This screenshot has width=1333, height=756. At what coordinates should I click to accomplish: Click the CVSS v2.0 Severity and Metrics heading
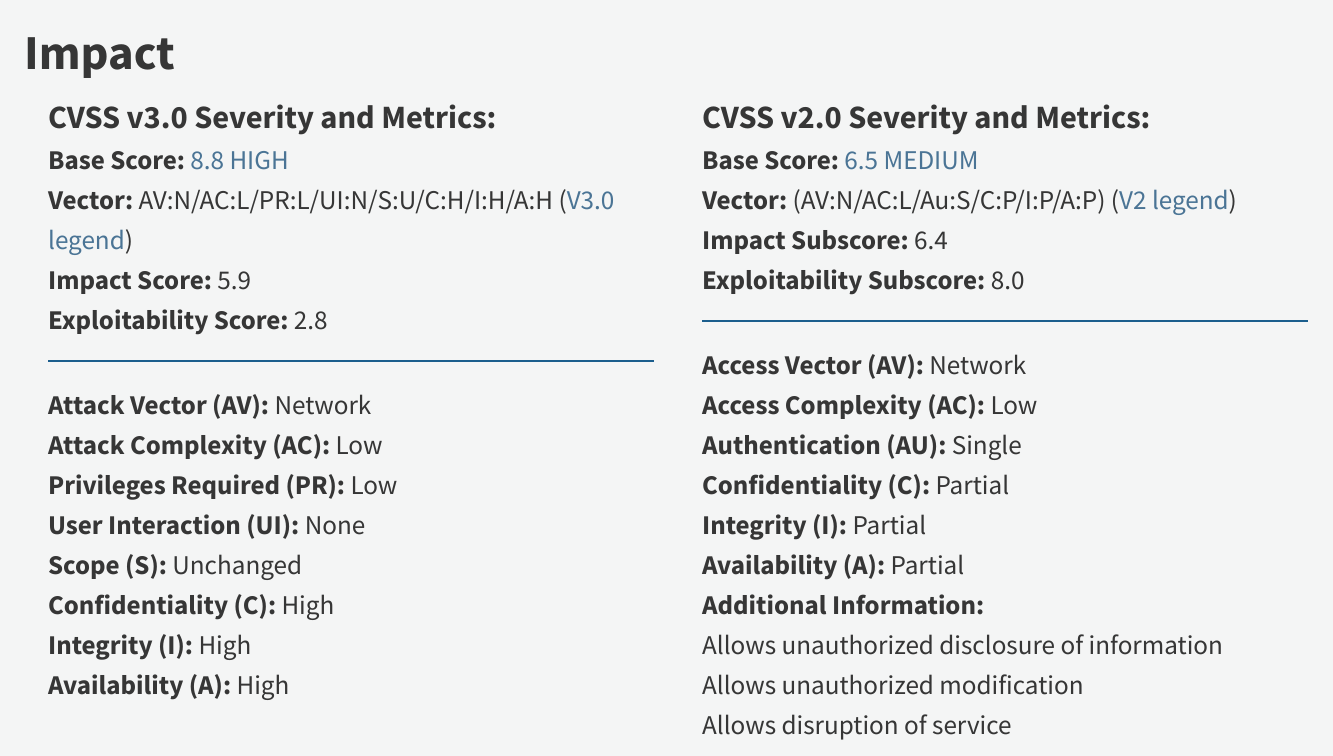click(926, 118)
